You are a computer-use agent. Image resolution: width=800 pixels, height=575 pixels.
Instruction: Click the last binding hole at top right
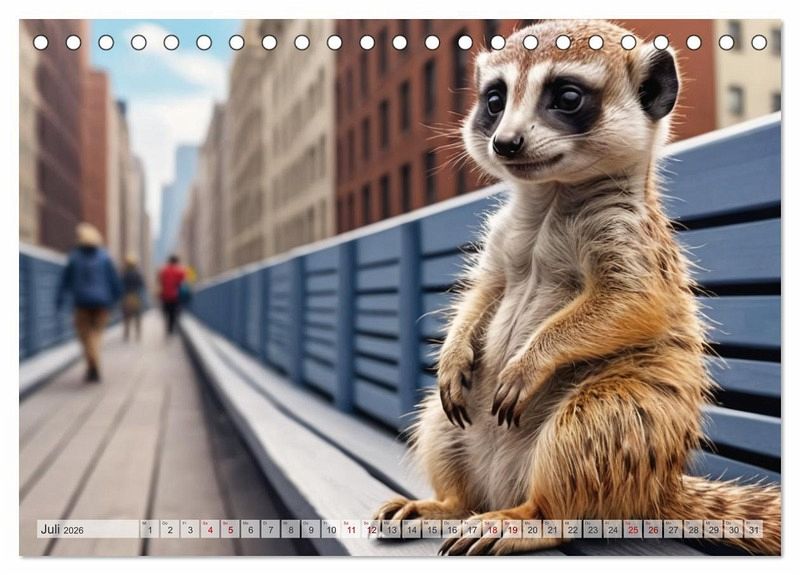[759, 42]
